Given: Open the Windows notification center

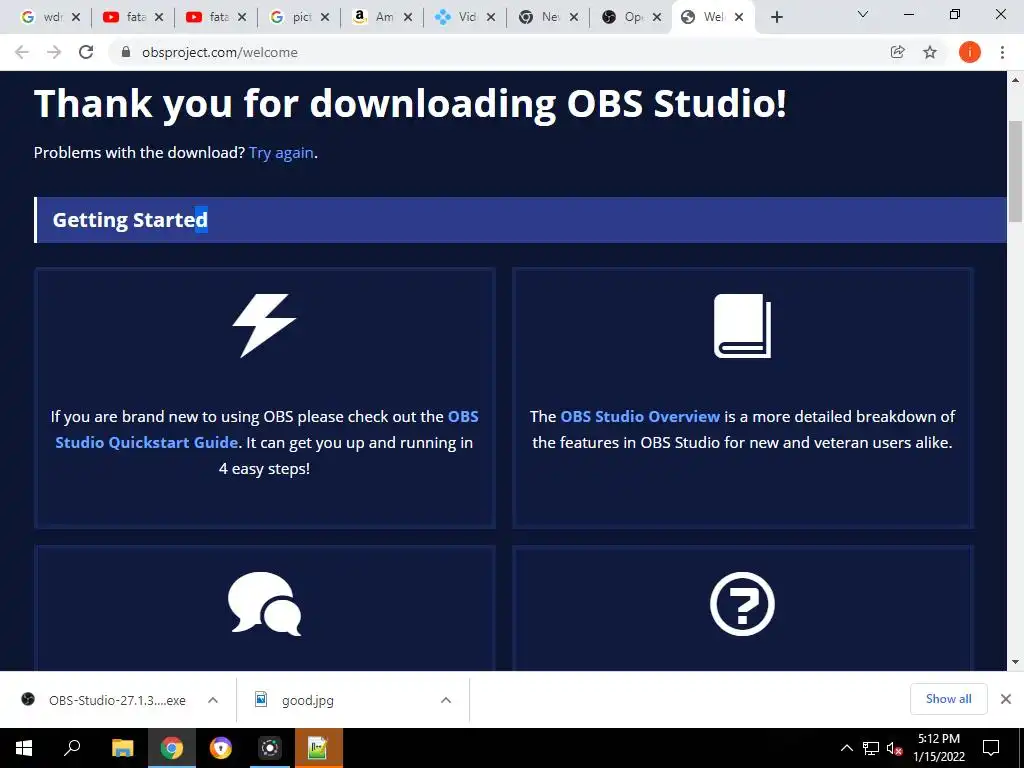Looking at the screenshot, I should [x=991, y=748].
